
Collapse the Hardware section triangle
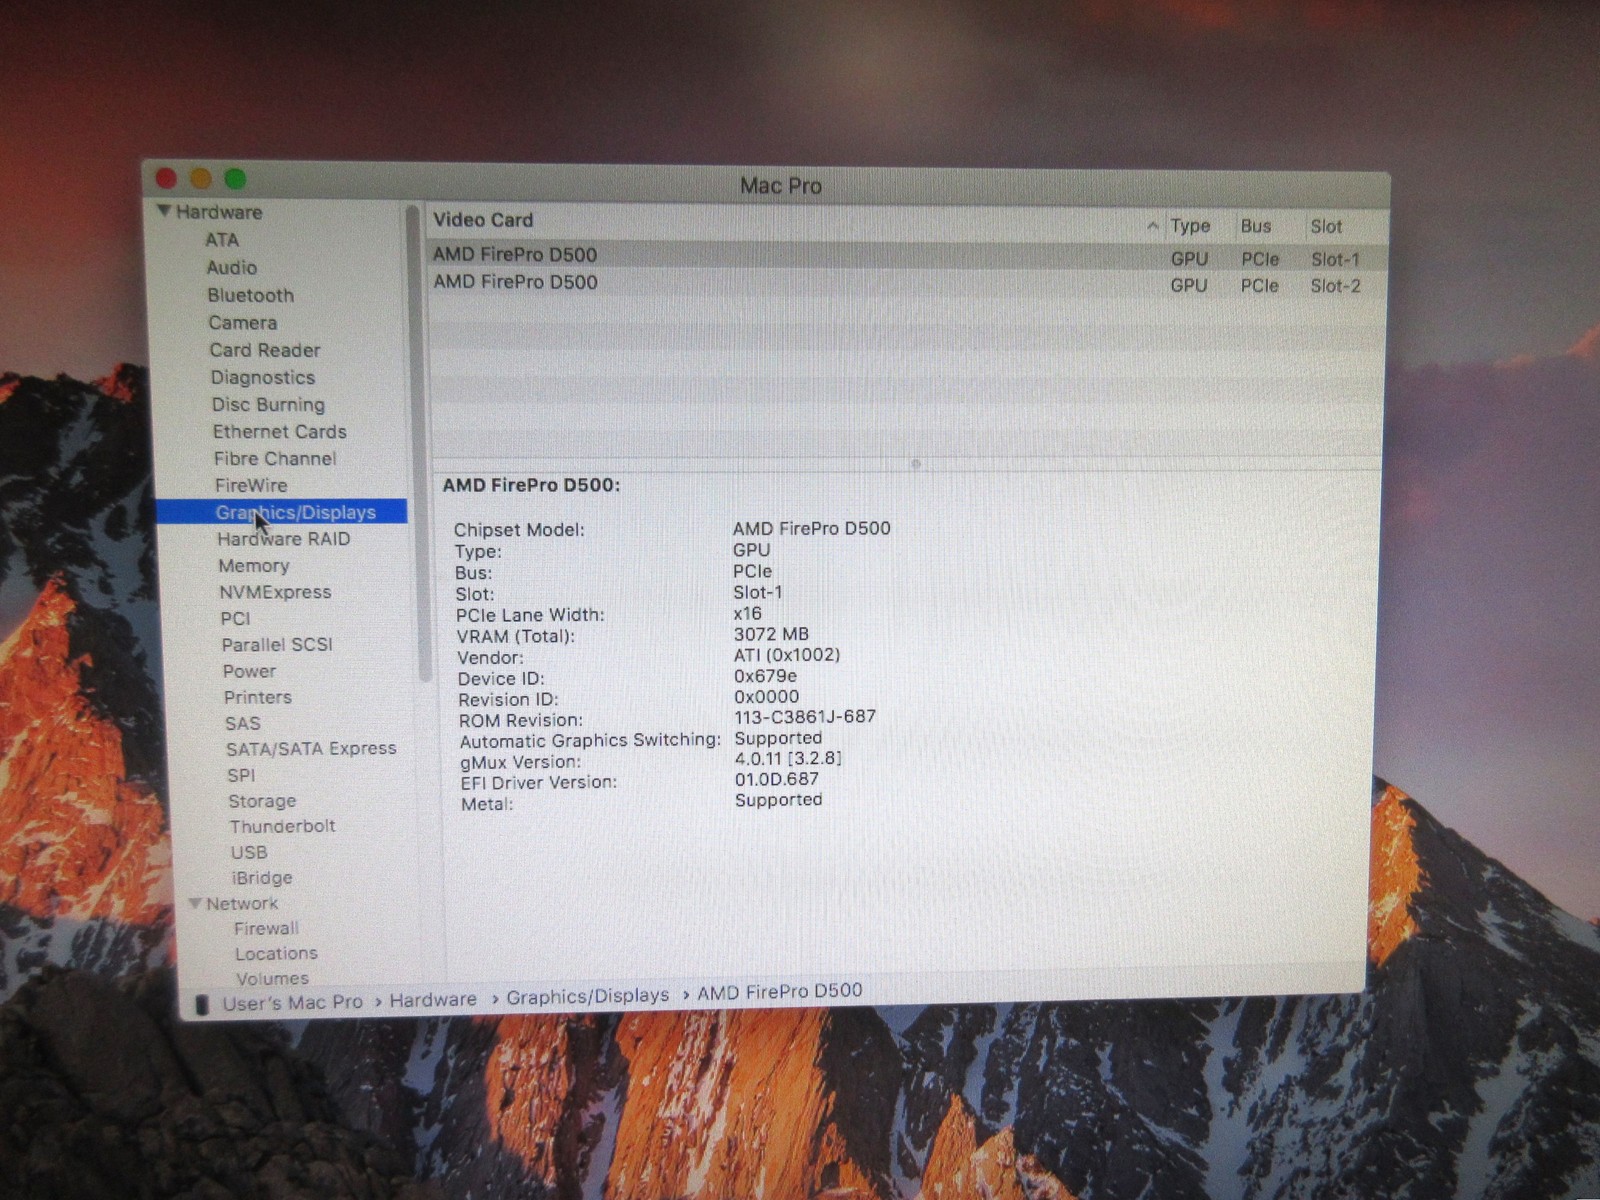point(164,211)
